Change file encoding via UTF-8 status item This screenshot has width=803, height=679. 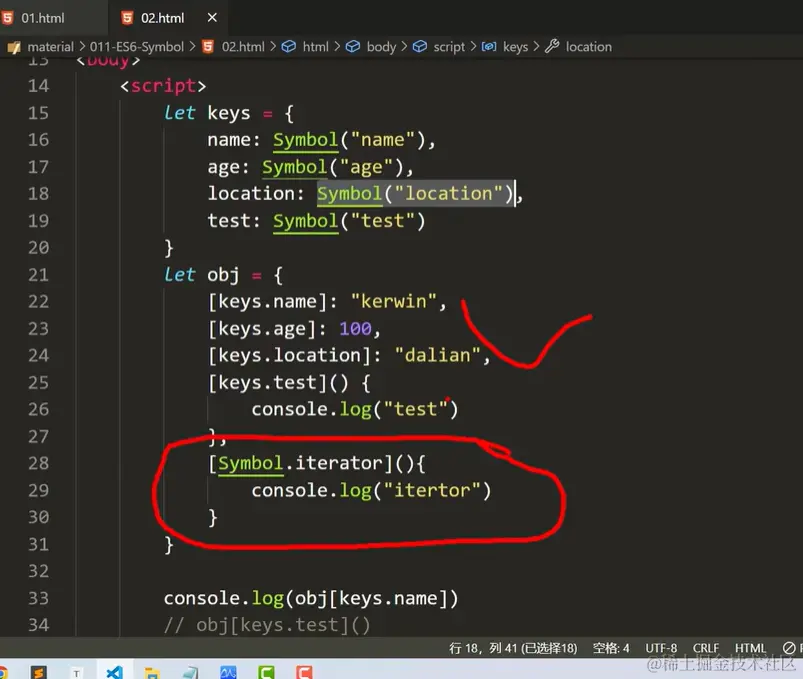coord(661,648)
